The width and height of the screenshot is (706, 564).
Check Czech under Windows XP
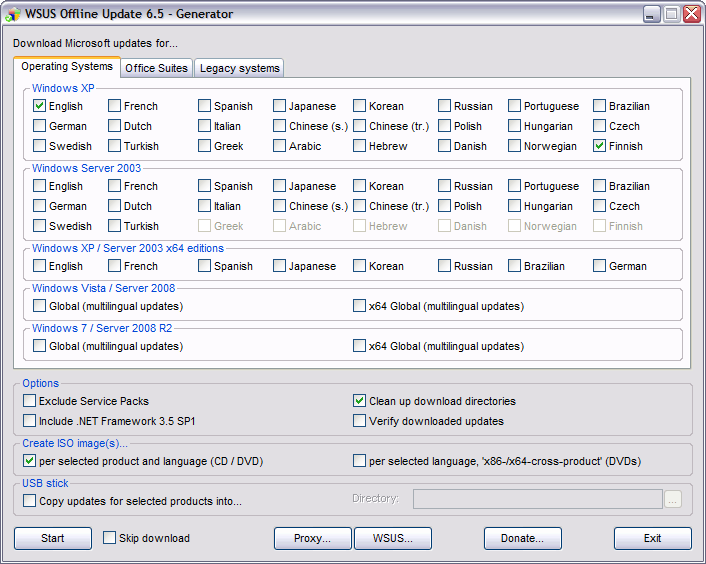click(599, 126)
